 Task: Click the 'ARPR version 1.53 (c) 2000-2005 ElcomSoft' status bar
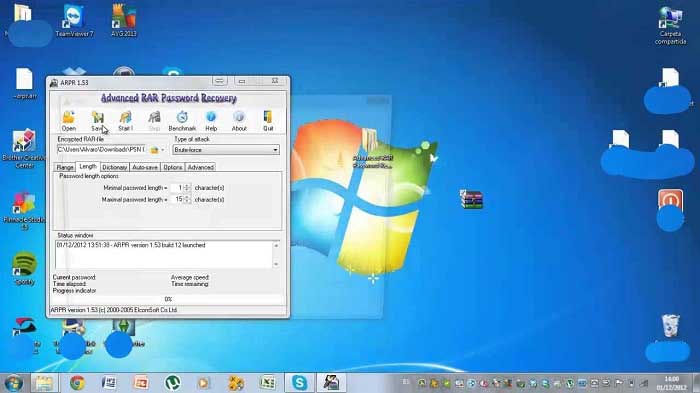168,309
